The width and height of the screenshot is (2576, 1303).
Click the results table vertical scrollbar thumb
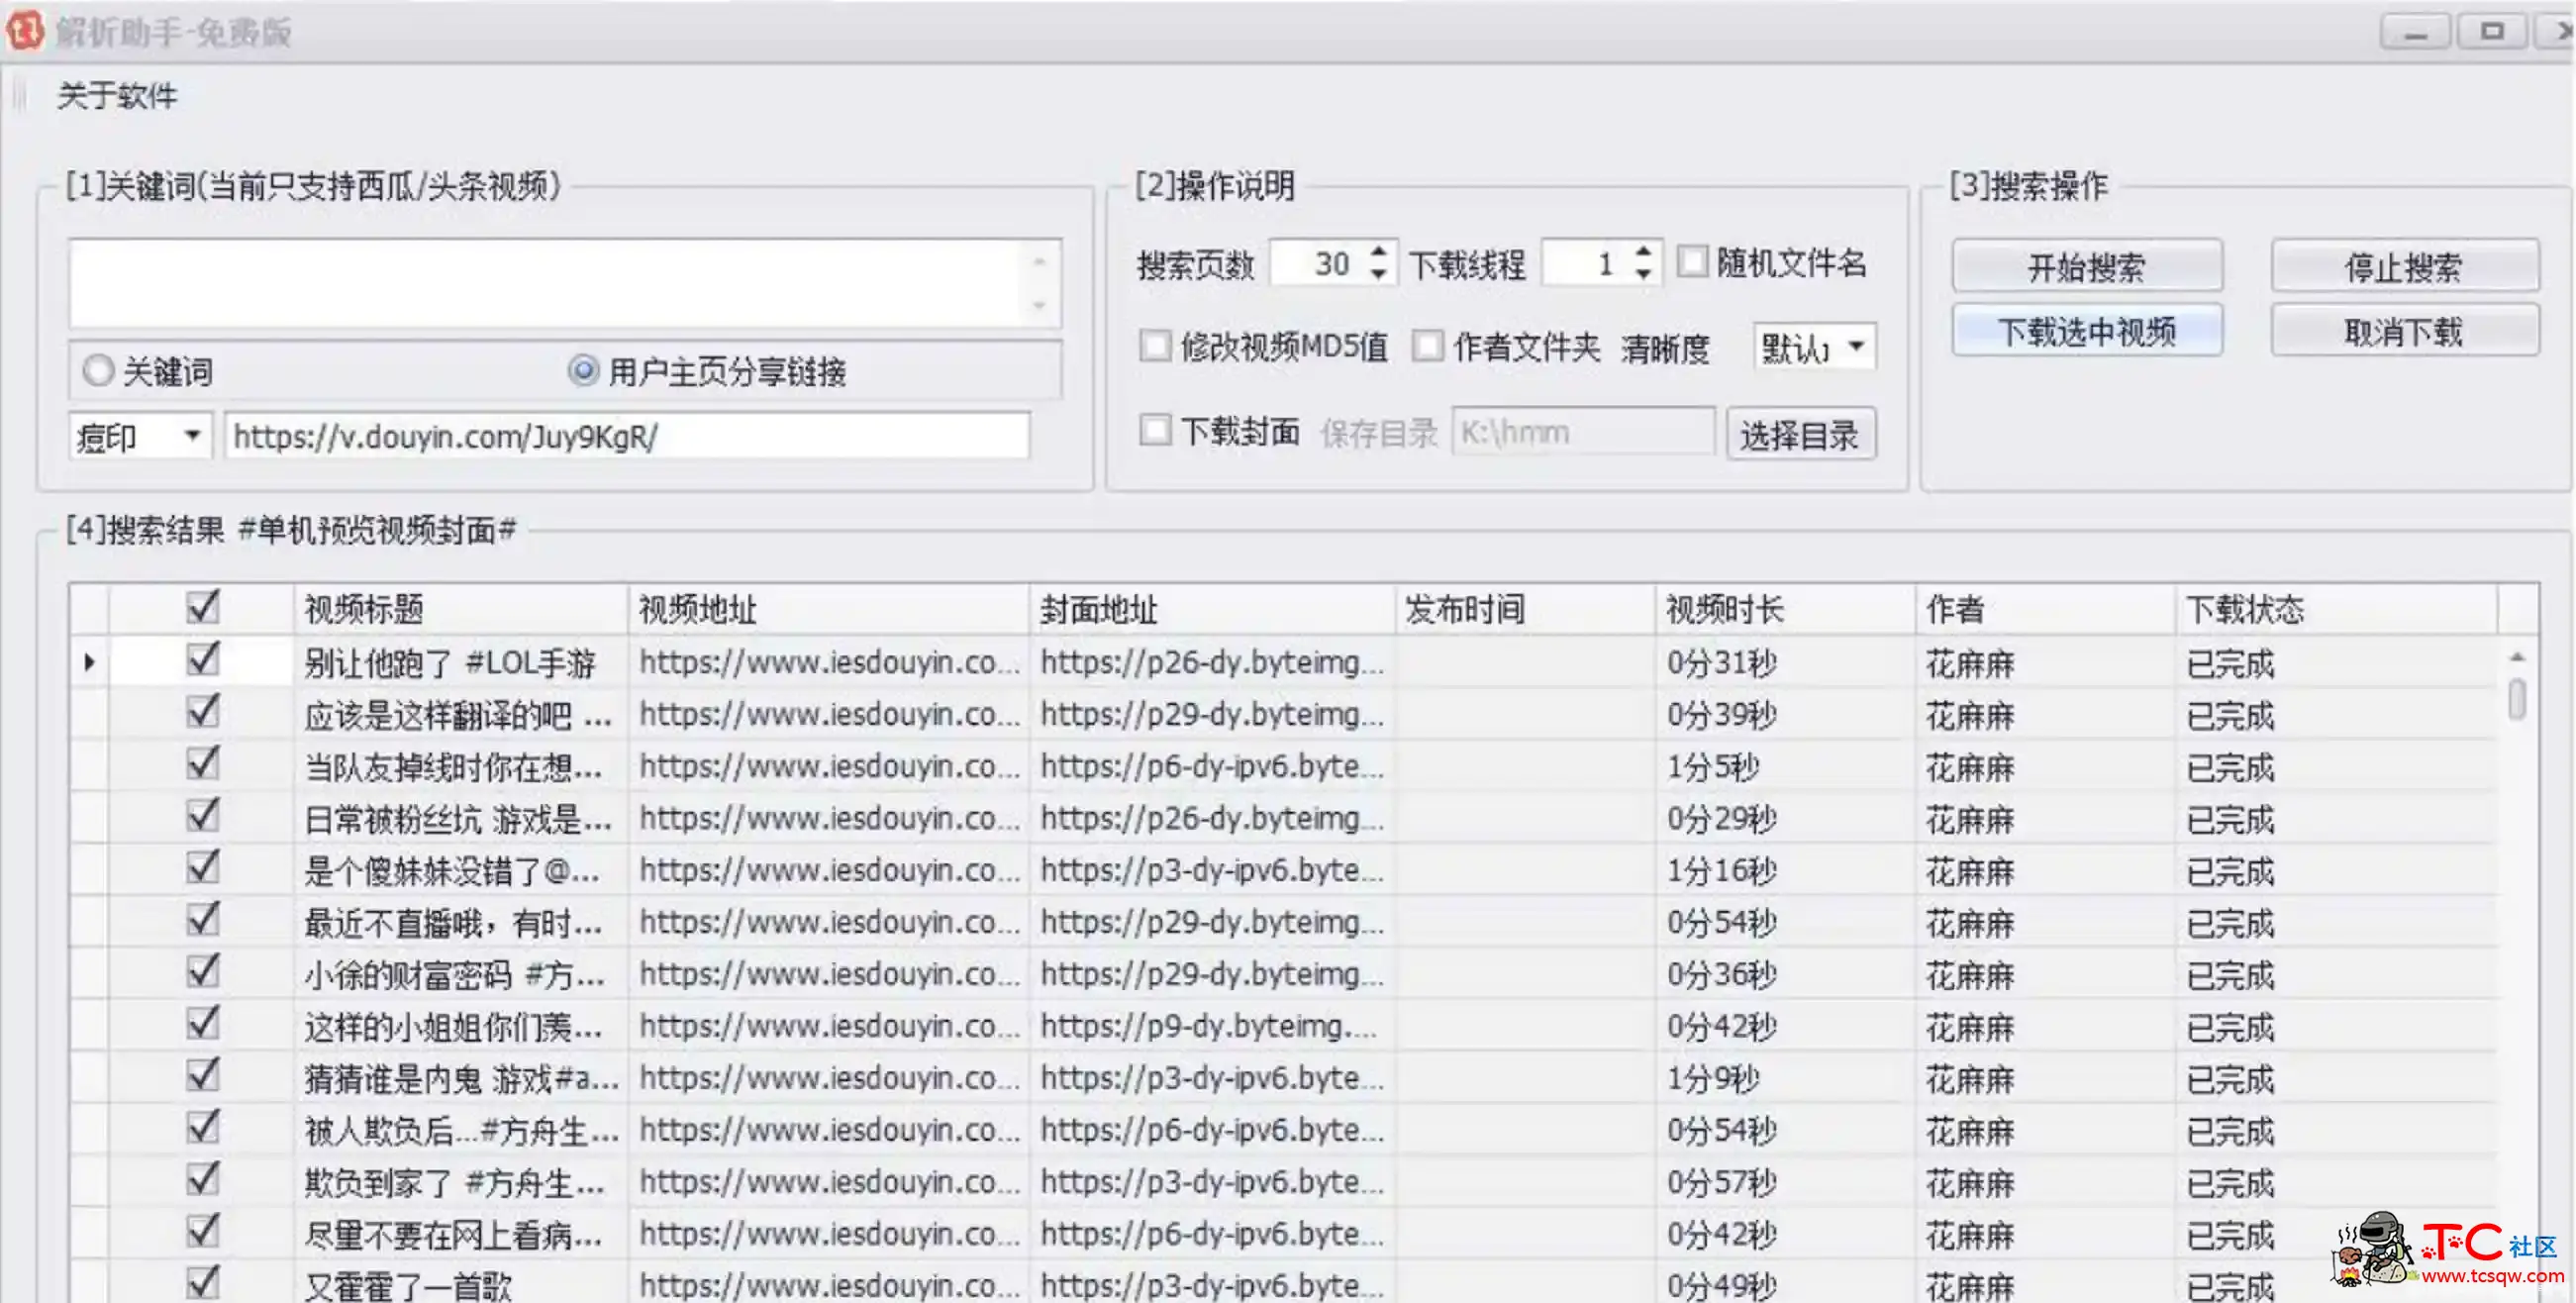pos(2517,699)
